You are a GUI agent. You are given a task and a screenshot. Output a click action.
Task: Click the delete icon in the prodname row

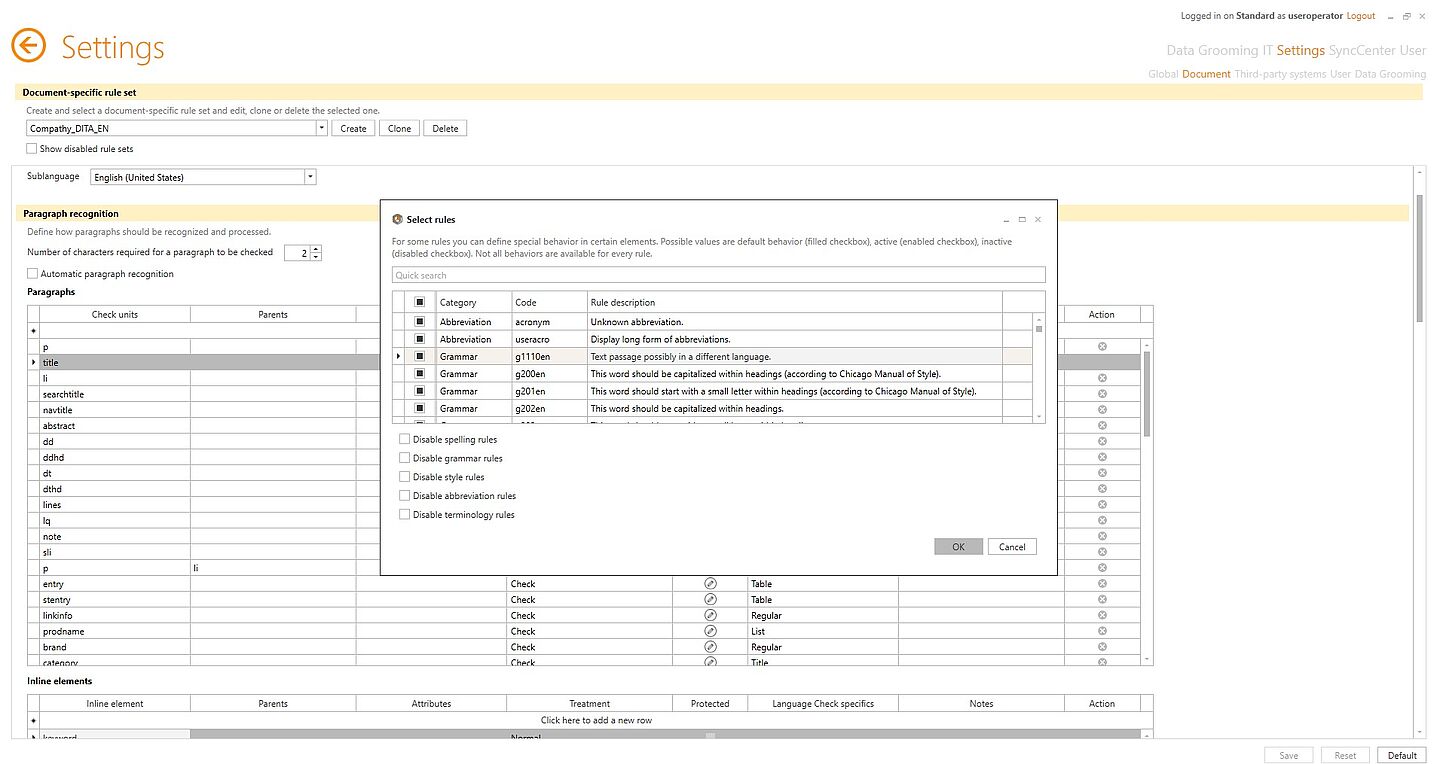coord(1102,631)
